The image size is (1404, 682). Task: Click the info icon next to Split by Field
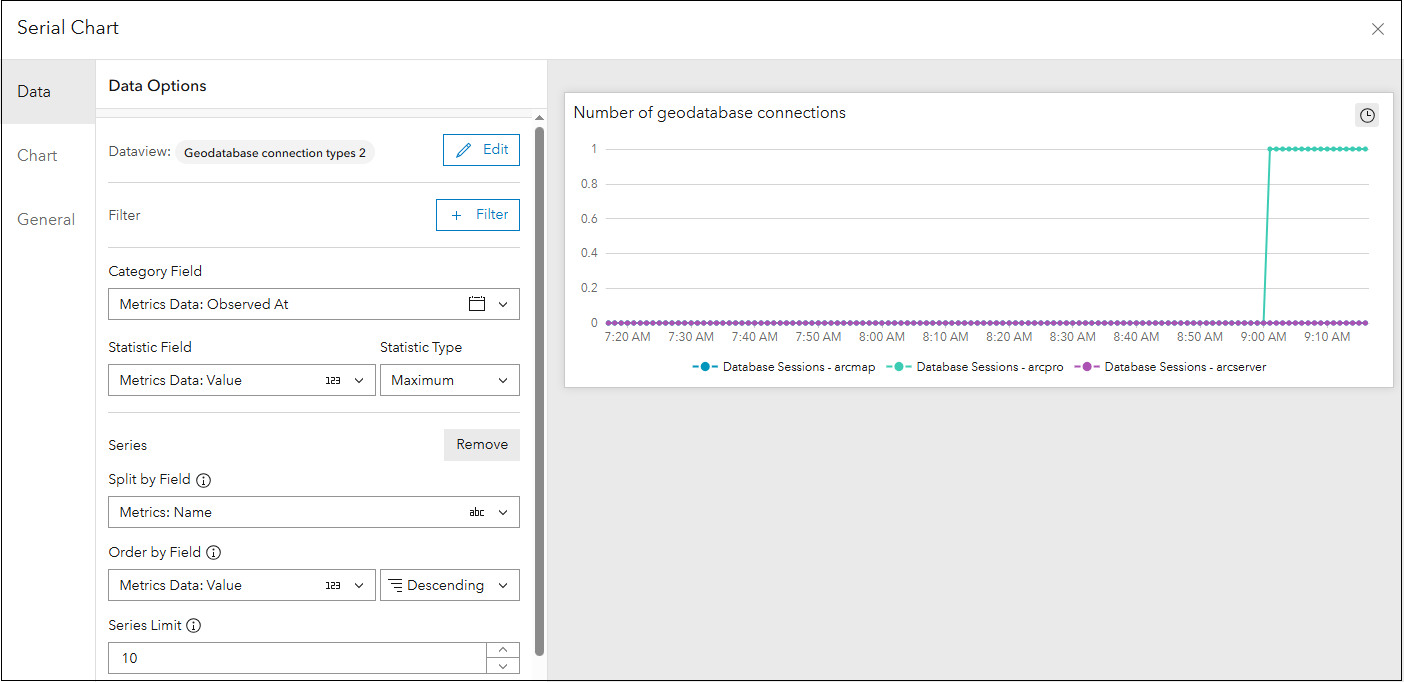click(x=204, y=480)
